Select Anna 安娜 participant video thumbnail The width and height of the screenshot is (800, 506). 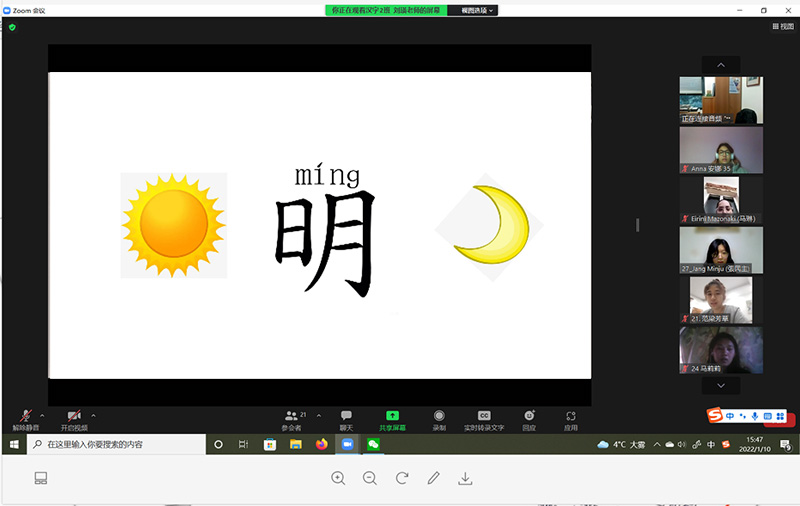point(721,150)
